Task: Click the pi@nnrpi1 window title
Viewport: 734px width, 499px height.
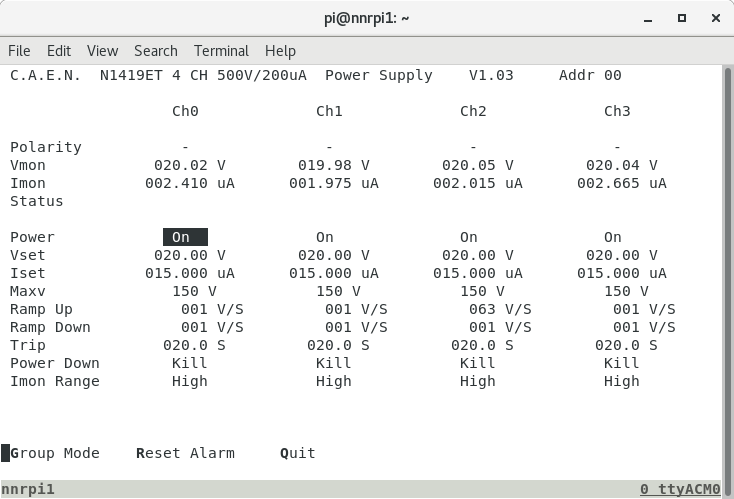Action: tap(367, 18)
